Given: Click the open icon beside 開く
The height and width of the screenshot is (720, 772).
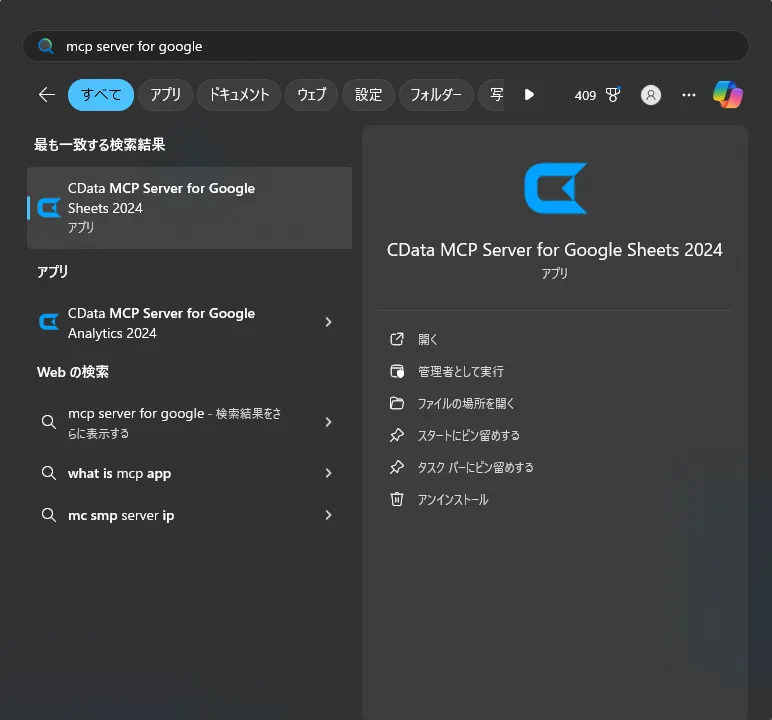Looking at the screenshot, I should click(397, 339).
